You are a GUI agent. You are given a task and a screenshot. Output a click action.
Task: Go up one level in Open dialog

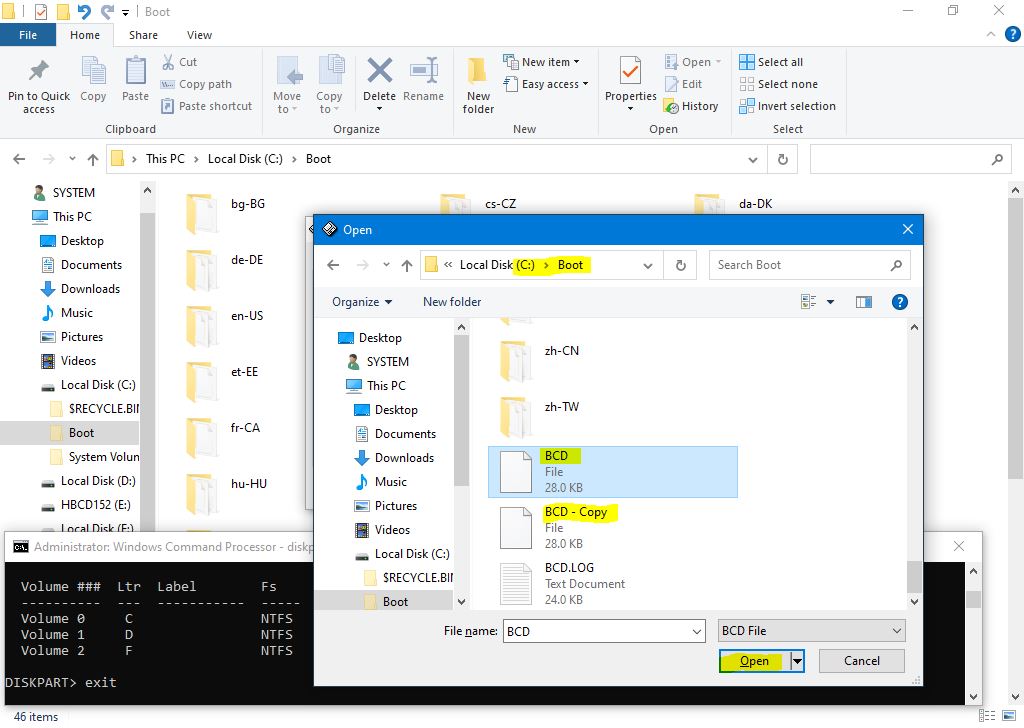click(406, 265)
